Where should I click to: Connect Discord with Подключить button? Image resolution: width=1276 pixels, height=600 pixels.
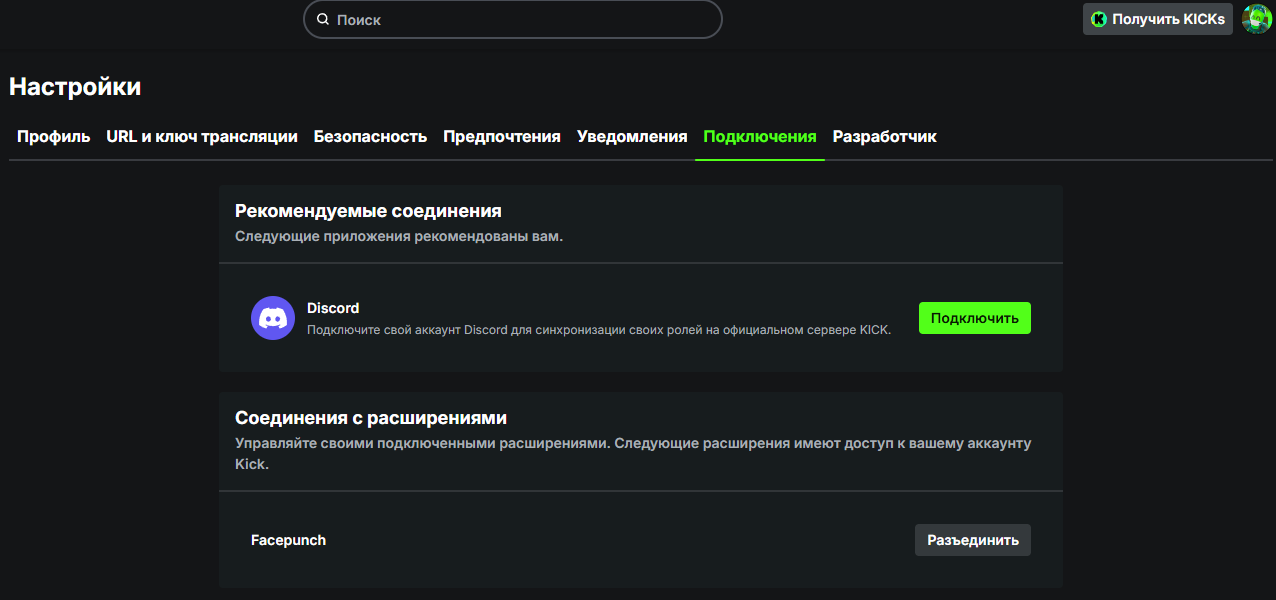coord(975,318)
